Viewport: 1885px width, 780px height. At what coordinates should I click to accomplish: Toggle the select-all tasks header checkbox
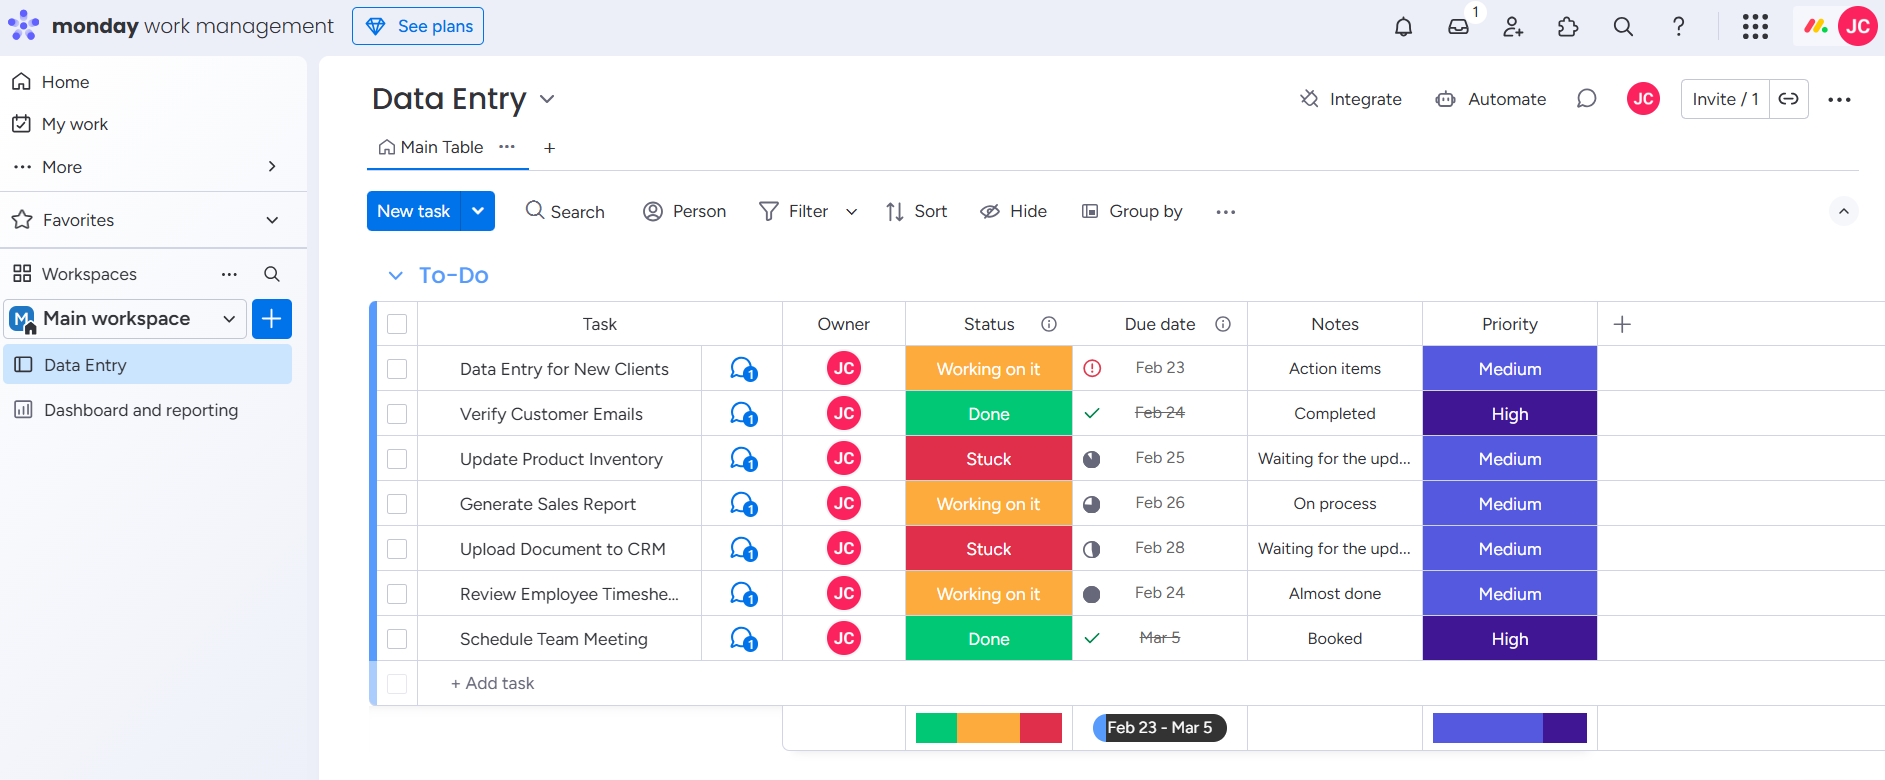point(397,324)
